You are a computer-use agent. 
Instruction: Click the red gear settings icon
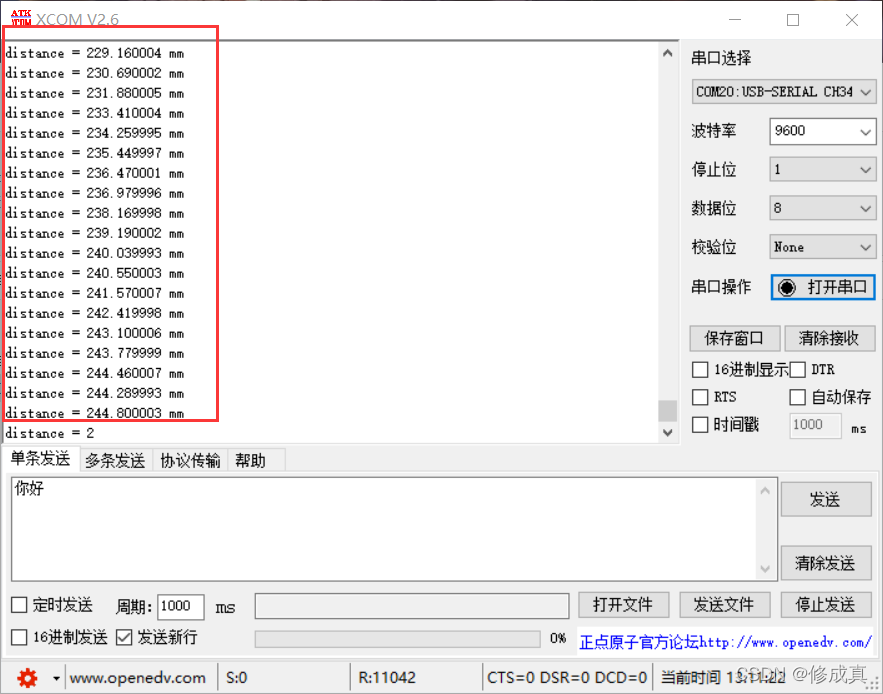pyautogui.click(x=27, y=678)
